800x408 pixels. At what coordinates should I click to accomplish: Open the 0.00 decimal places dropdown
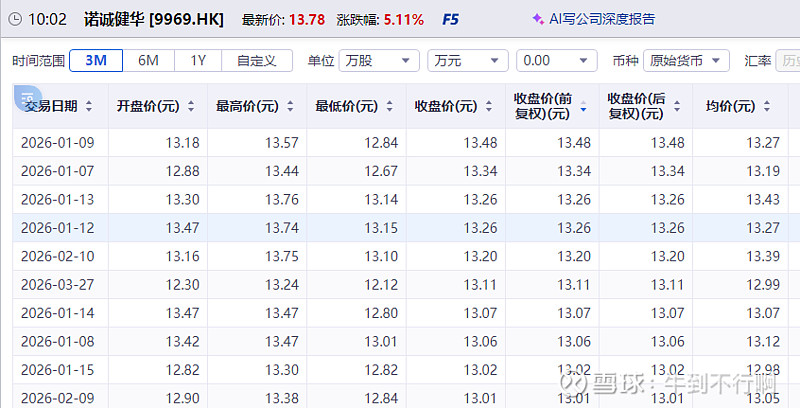click(x=556, y=61)
